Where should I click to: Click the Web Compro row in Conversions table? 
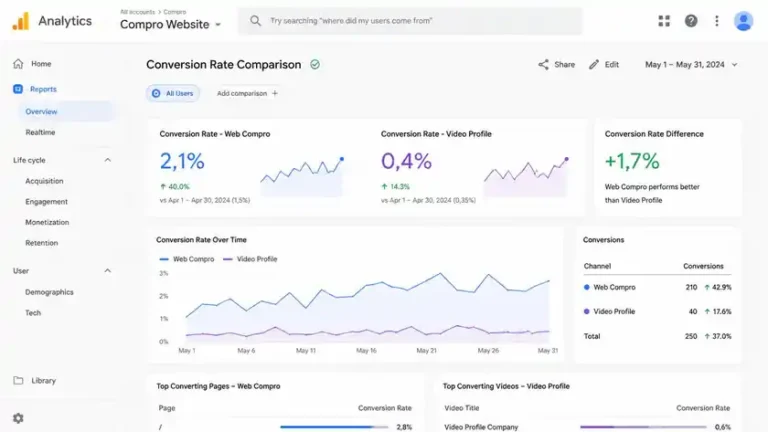click(657, 288)
